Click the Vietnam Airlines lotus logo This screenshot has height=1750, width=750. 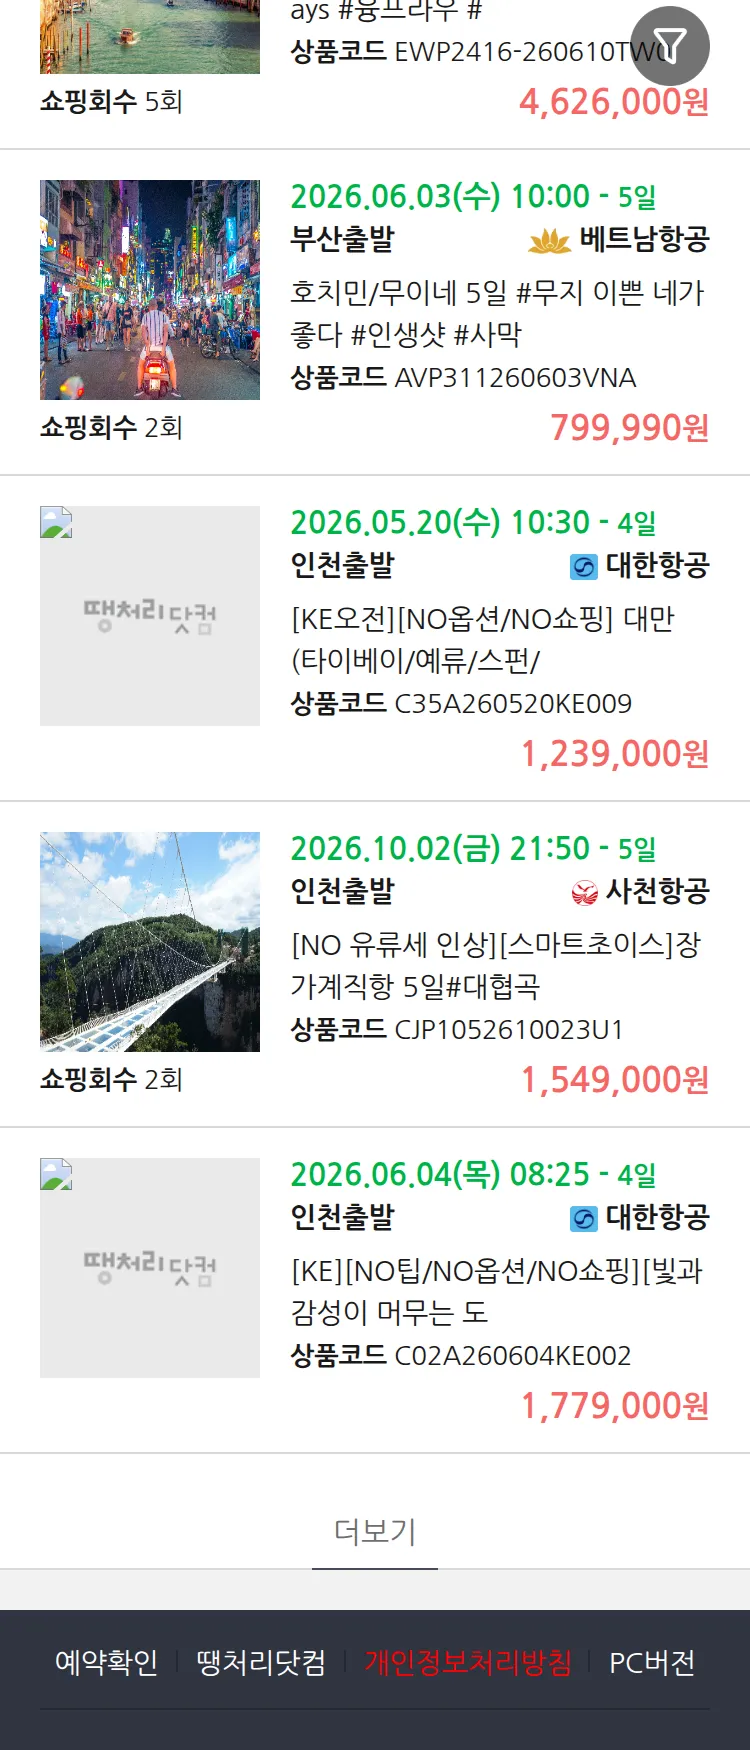click(x=549, y=240)
